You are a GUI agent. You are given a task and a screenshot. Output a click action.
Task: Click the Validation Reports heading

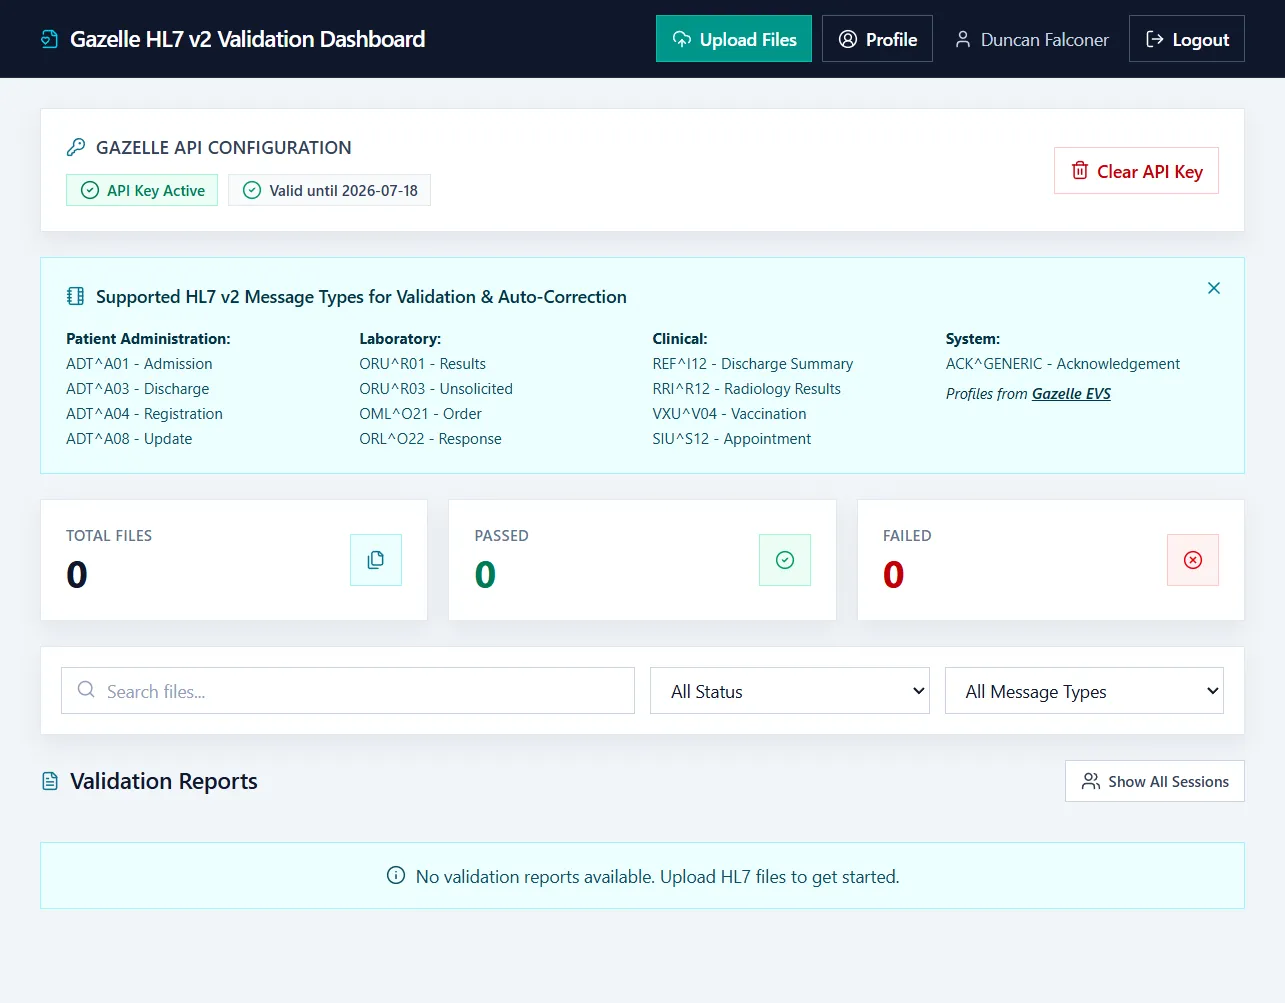164,781
